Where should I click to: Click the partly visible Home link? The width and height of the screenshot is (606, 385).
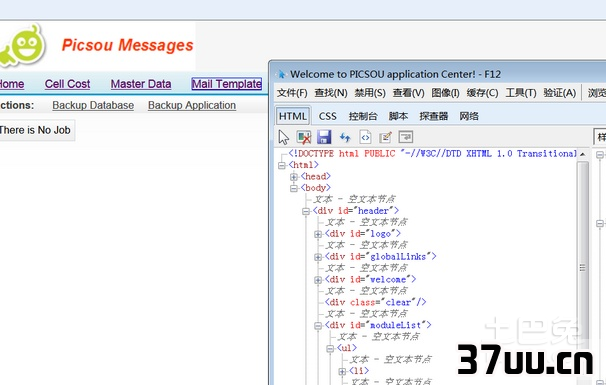(x=12, y=84)
